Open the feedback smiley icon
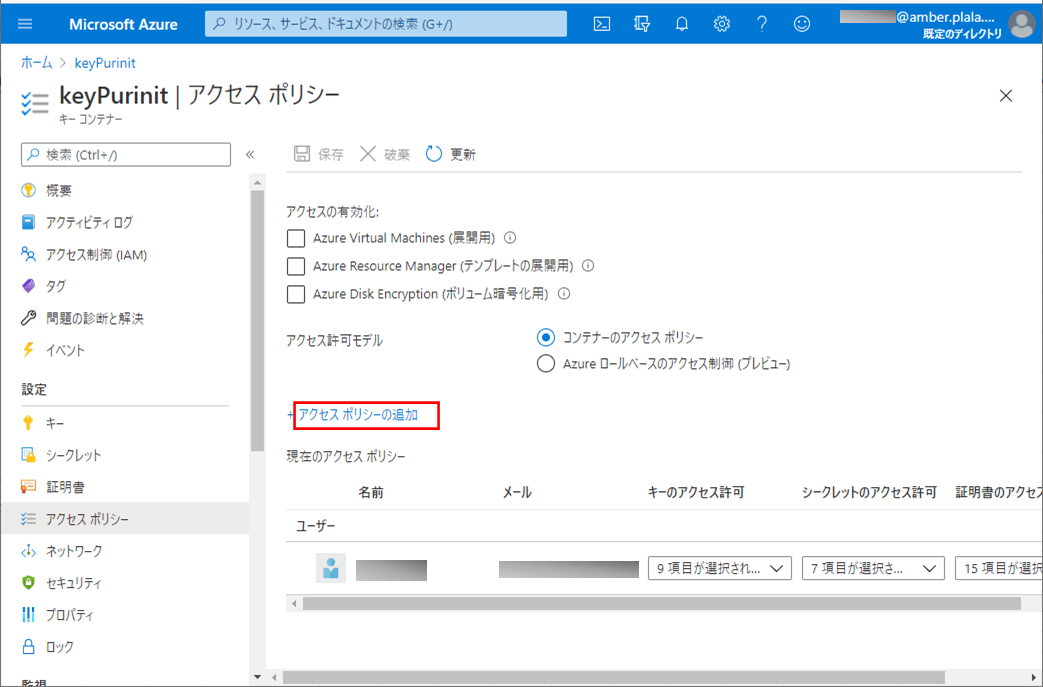This screenshot has width=1043, height=687. 802,24
